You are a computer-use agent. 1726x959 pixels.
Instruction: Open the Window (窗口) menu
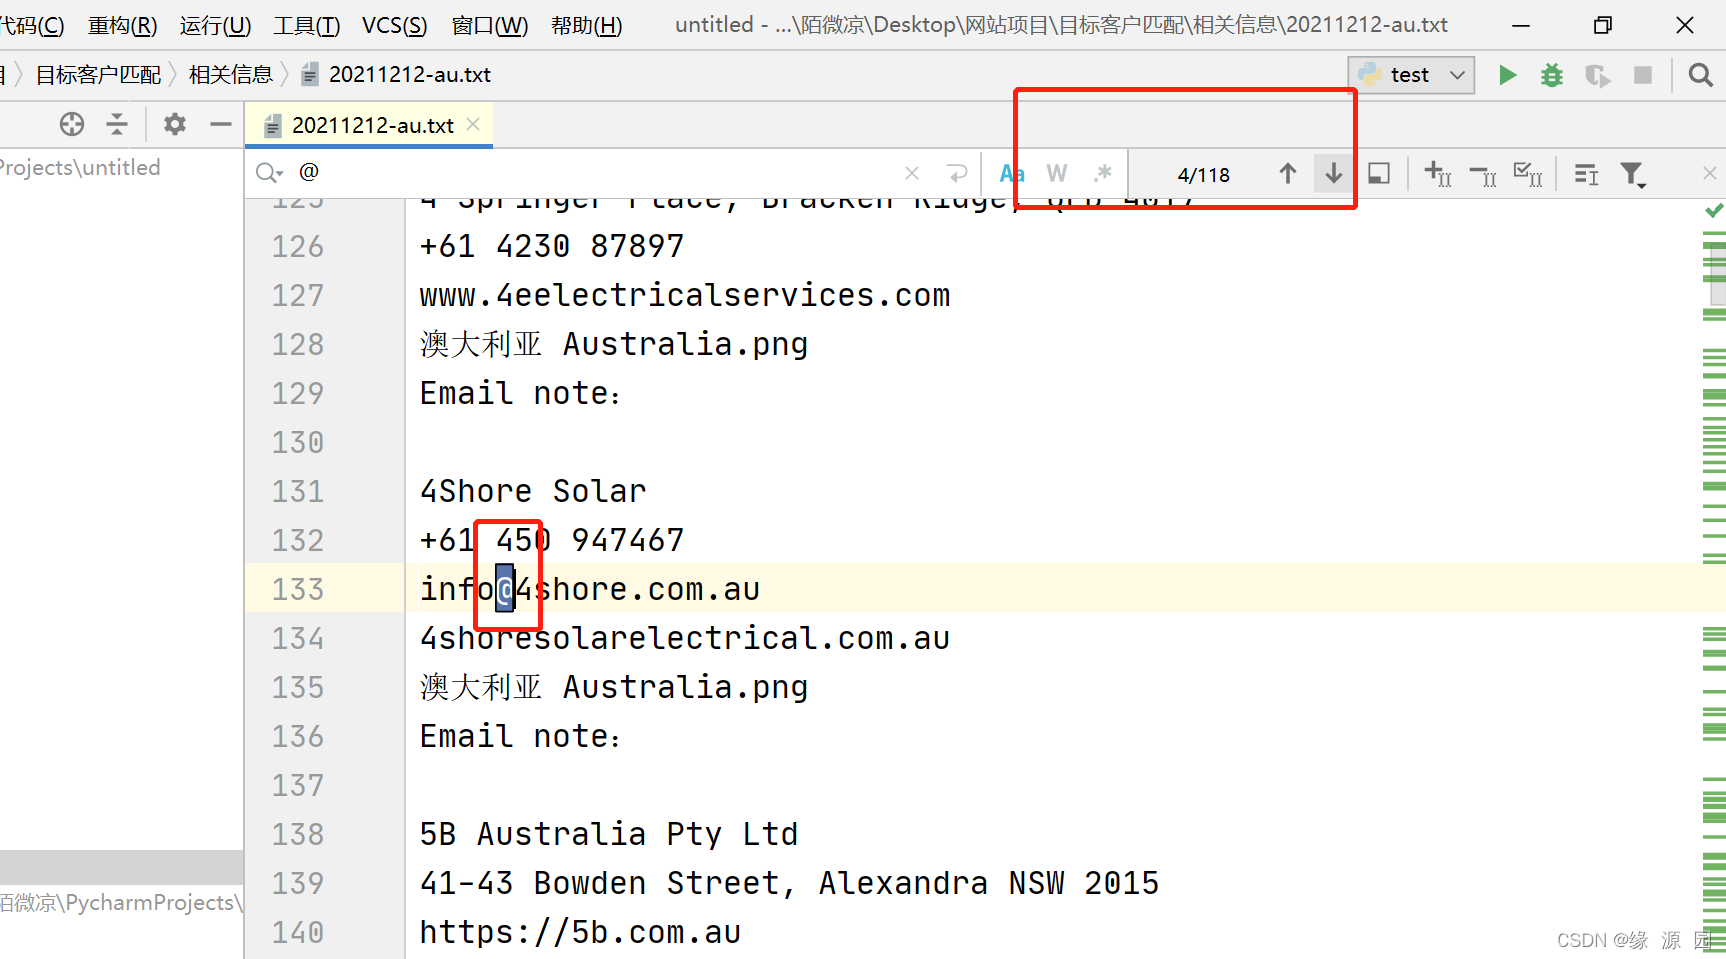pos(489,25)
